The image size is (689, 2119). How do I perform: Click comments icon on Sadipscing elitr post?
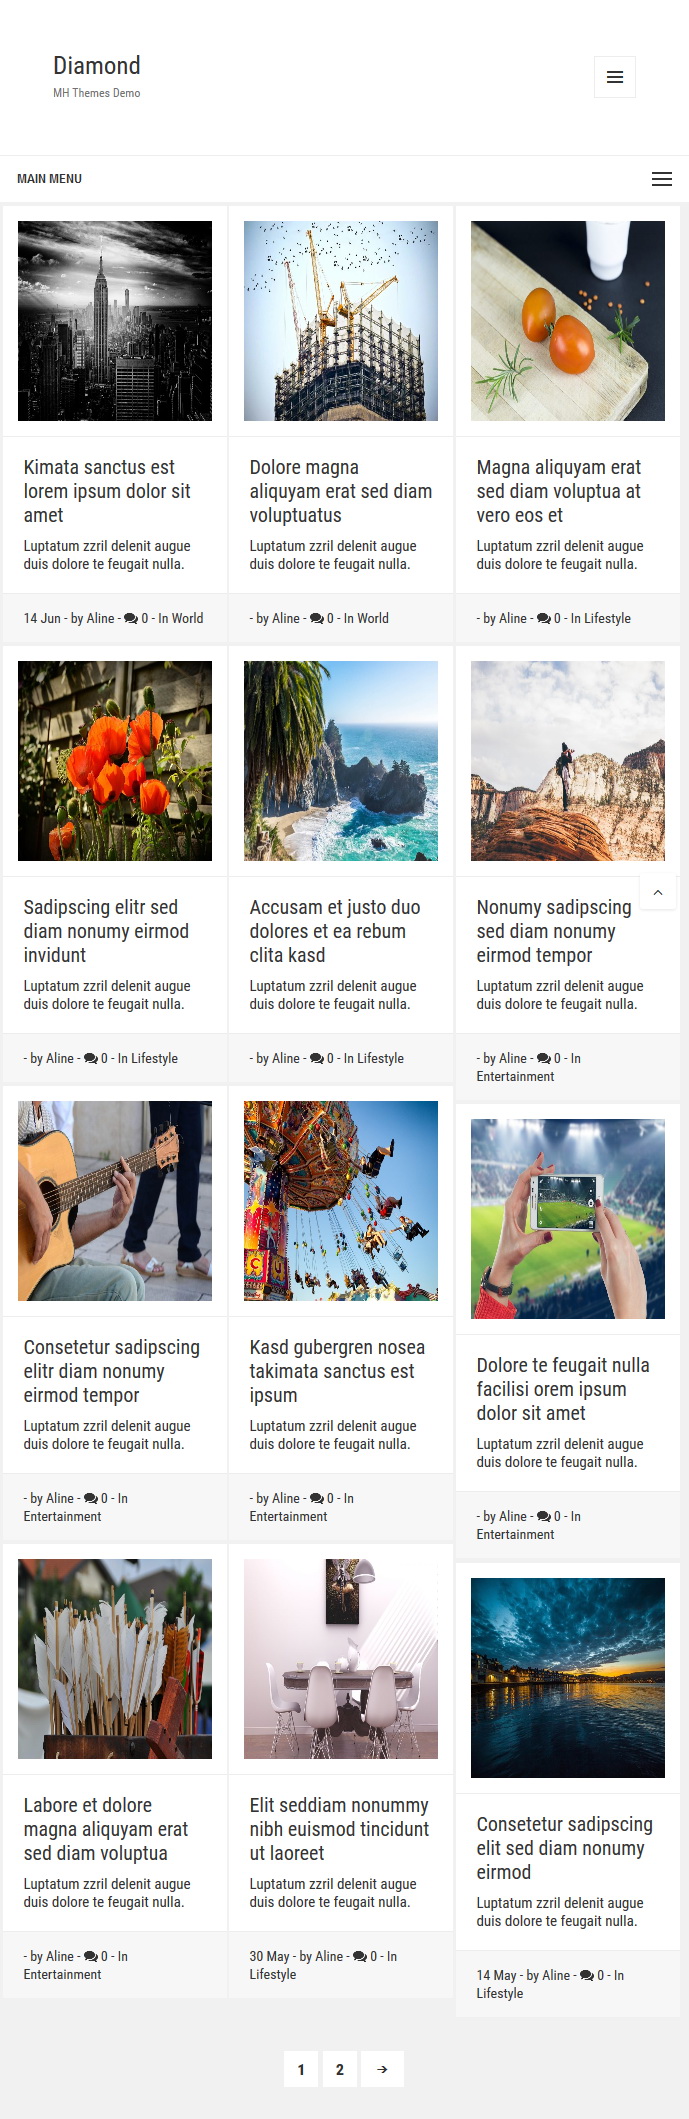click(x=91, y=1058)
